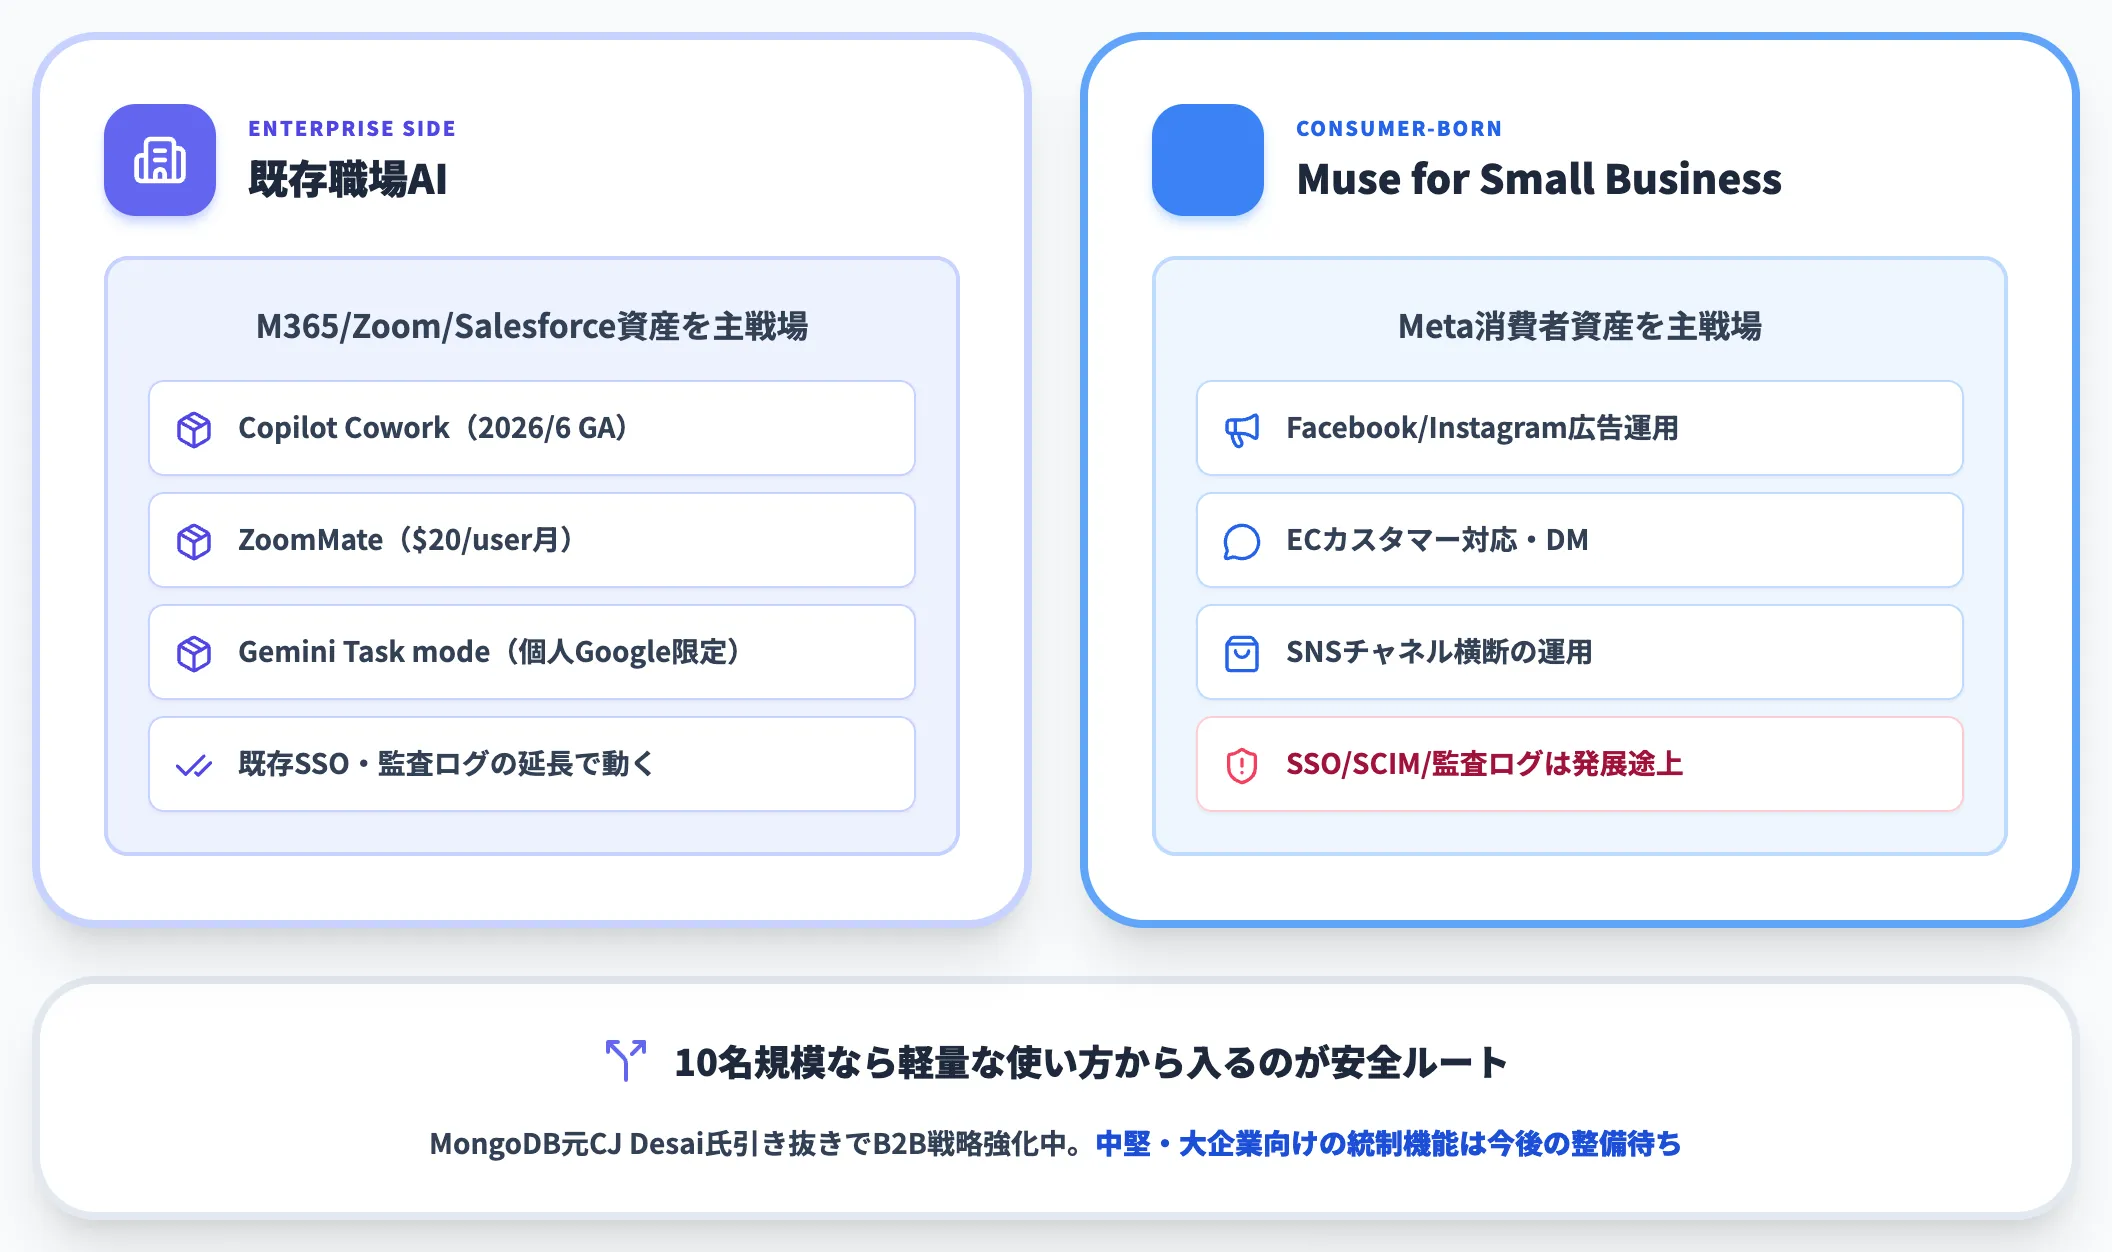Click the cube icon next to Copilot Cowork
The height and width of the screenshot is (1252, 2112).
pyautogui.click(x=194, y=429)
